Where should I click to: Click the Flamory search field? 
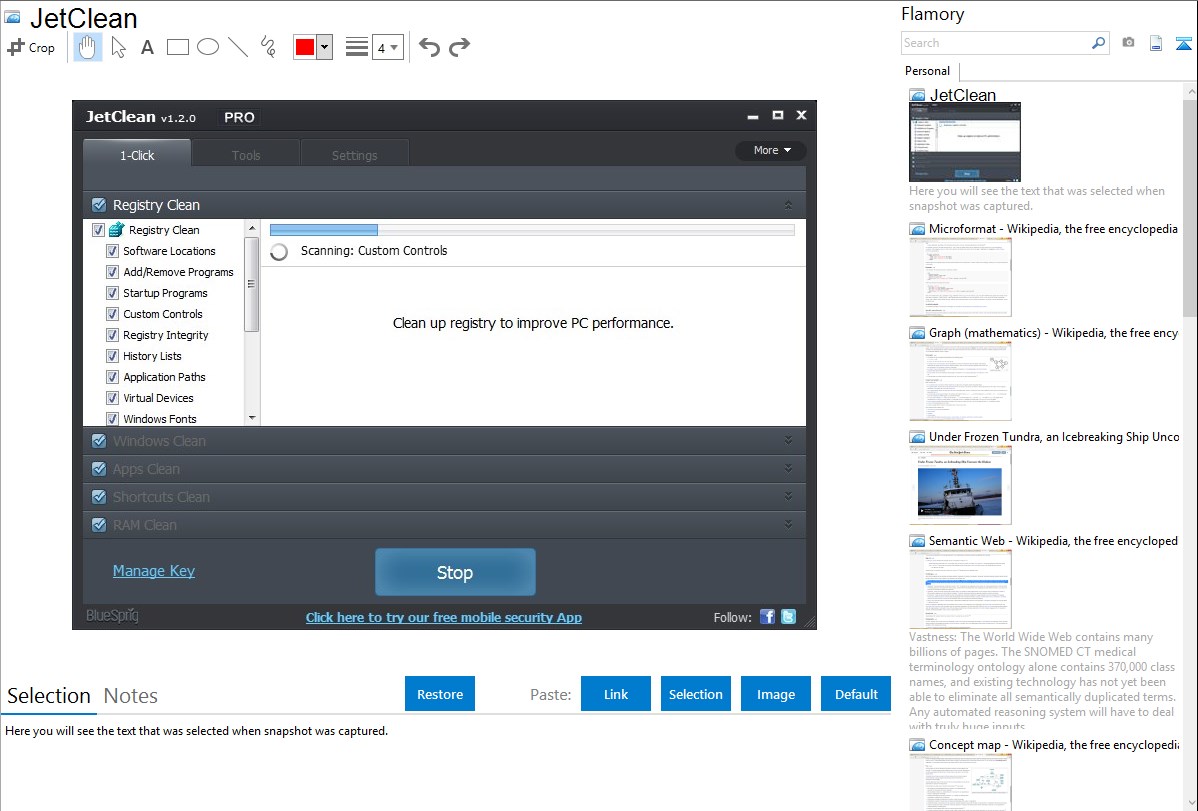tap(995, 43)
